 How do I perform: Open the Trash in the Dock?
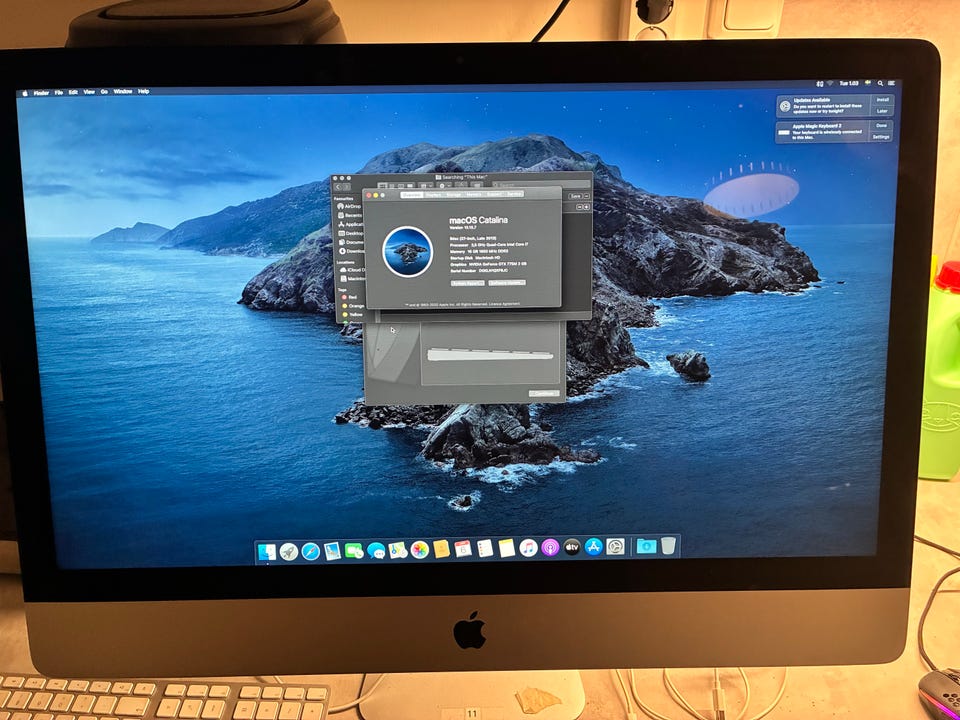tap(668, 545)
